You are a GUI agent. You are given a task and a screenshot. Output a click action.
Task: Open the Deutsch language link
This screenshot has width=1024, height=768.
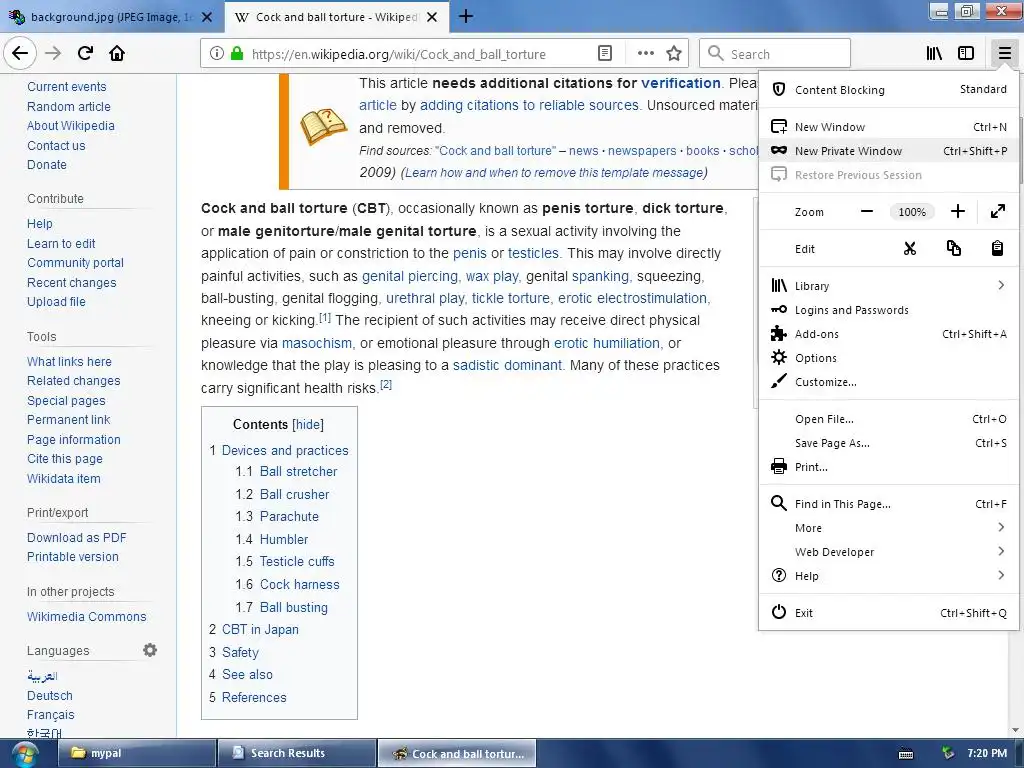tap(50, 696)
